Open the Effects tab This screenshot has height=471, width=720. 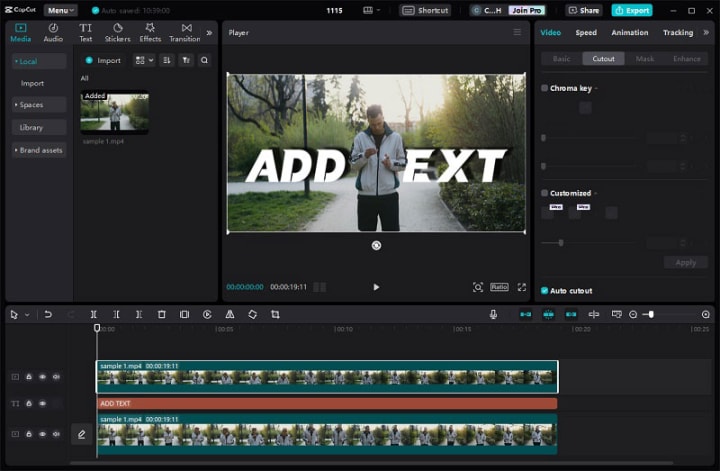[x=150, y=33]
